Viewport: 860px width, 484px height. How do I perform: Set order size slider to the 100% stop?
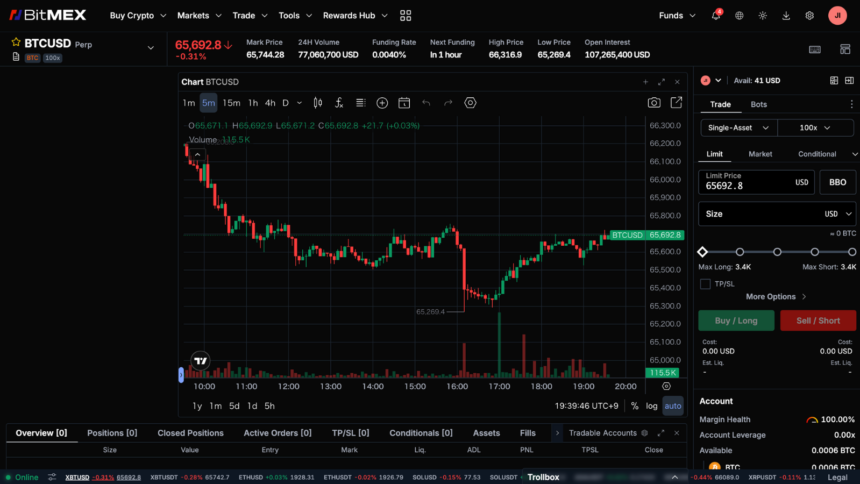pyautogui.click(x=852, y=252)
